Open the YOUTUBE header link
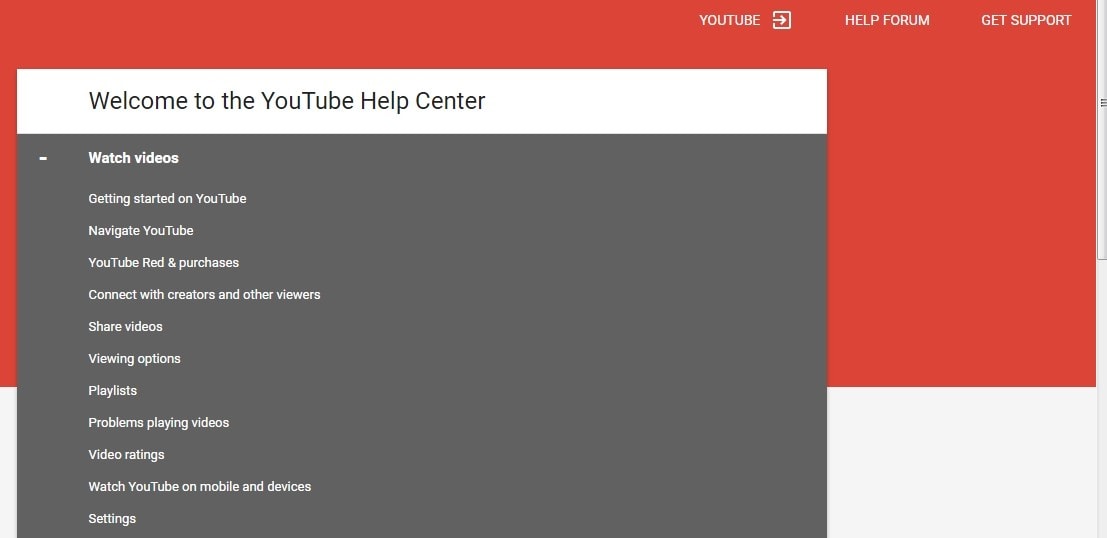Image resolution: width=1107 pixels, height=538 pixels. pyautogui.click(x=729, y=20)
